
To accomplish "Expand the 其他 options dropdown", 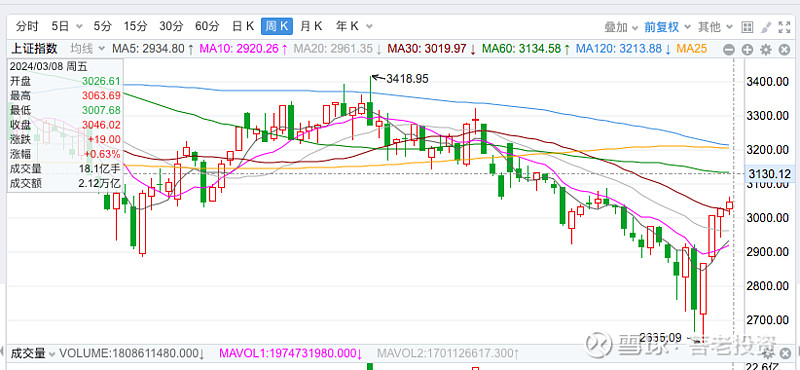I will pos(715,27).
